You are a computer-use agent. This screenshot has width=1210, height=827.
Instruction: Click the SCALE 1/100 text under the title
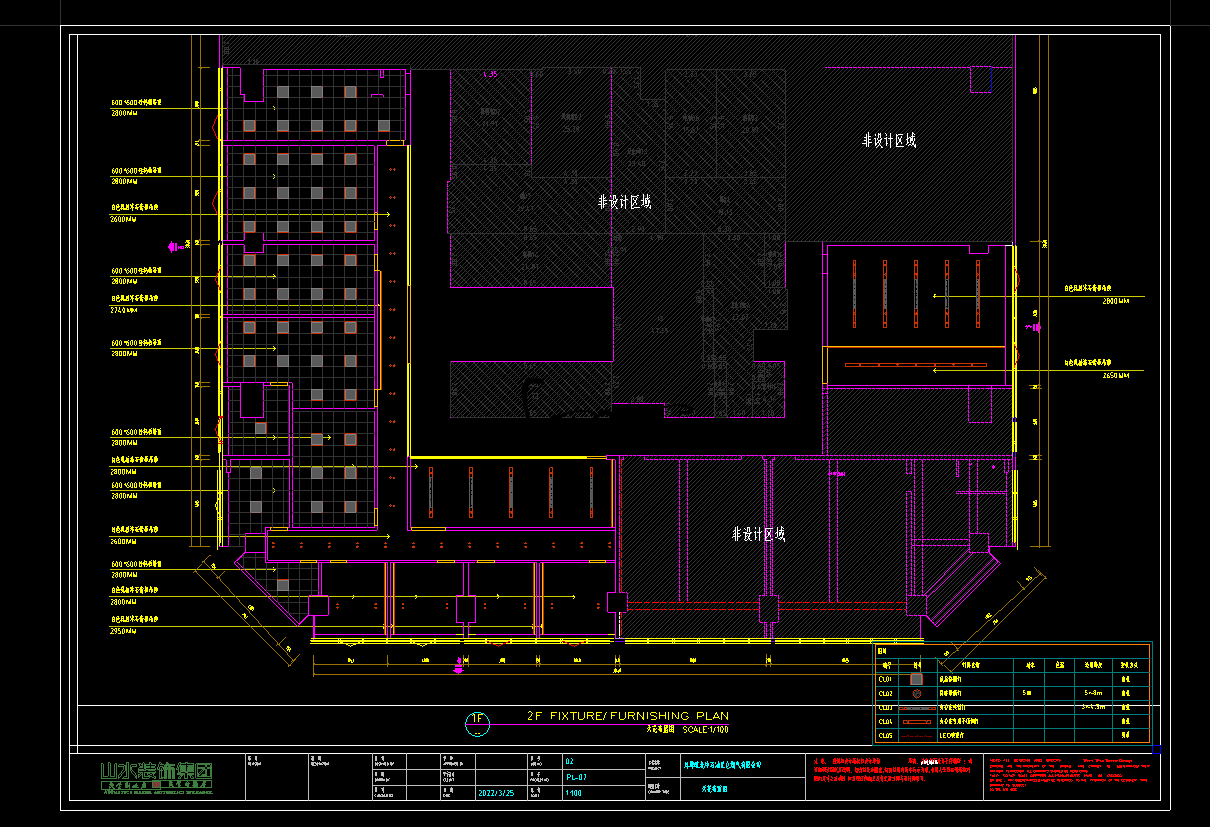tap(706, 730)
